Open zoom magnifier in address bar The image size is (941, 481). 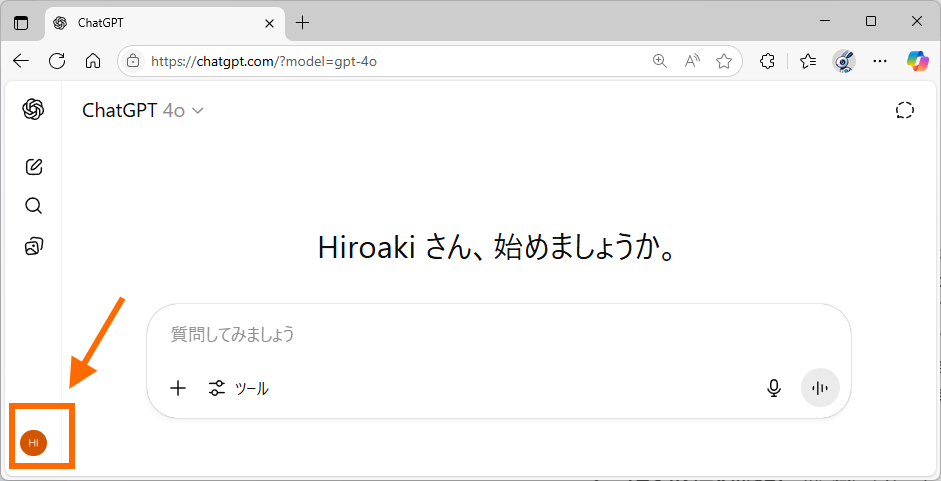coord(660,61)
